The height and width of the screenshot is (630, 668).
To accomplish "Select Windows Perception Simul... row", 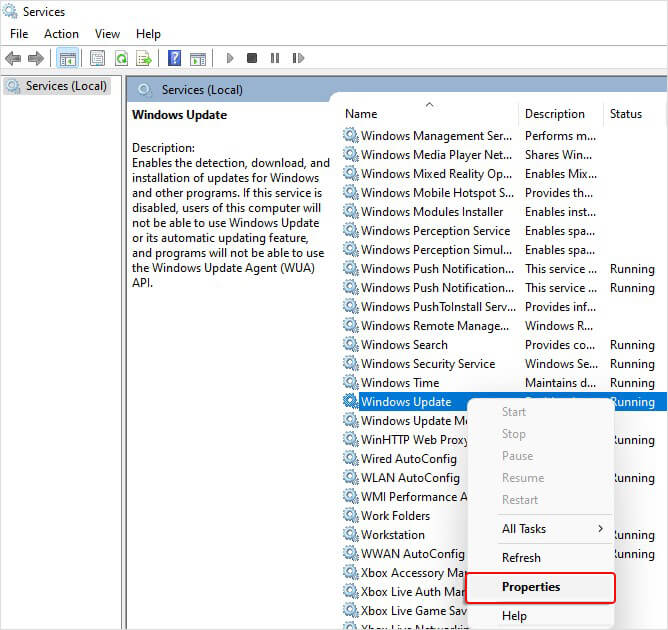I will tap(436, 250).
